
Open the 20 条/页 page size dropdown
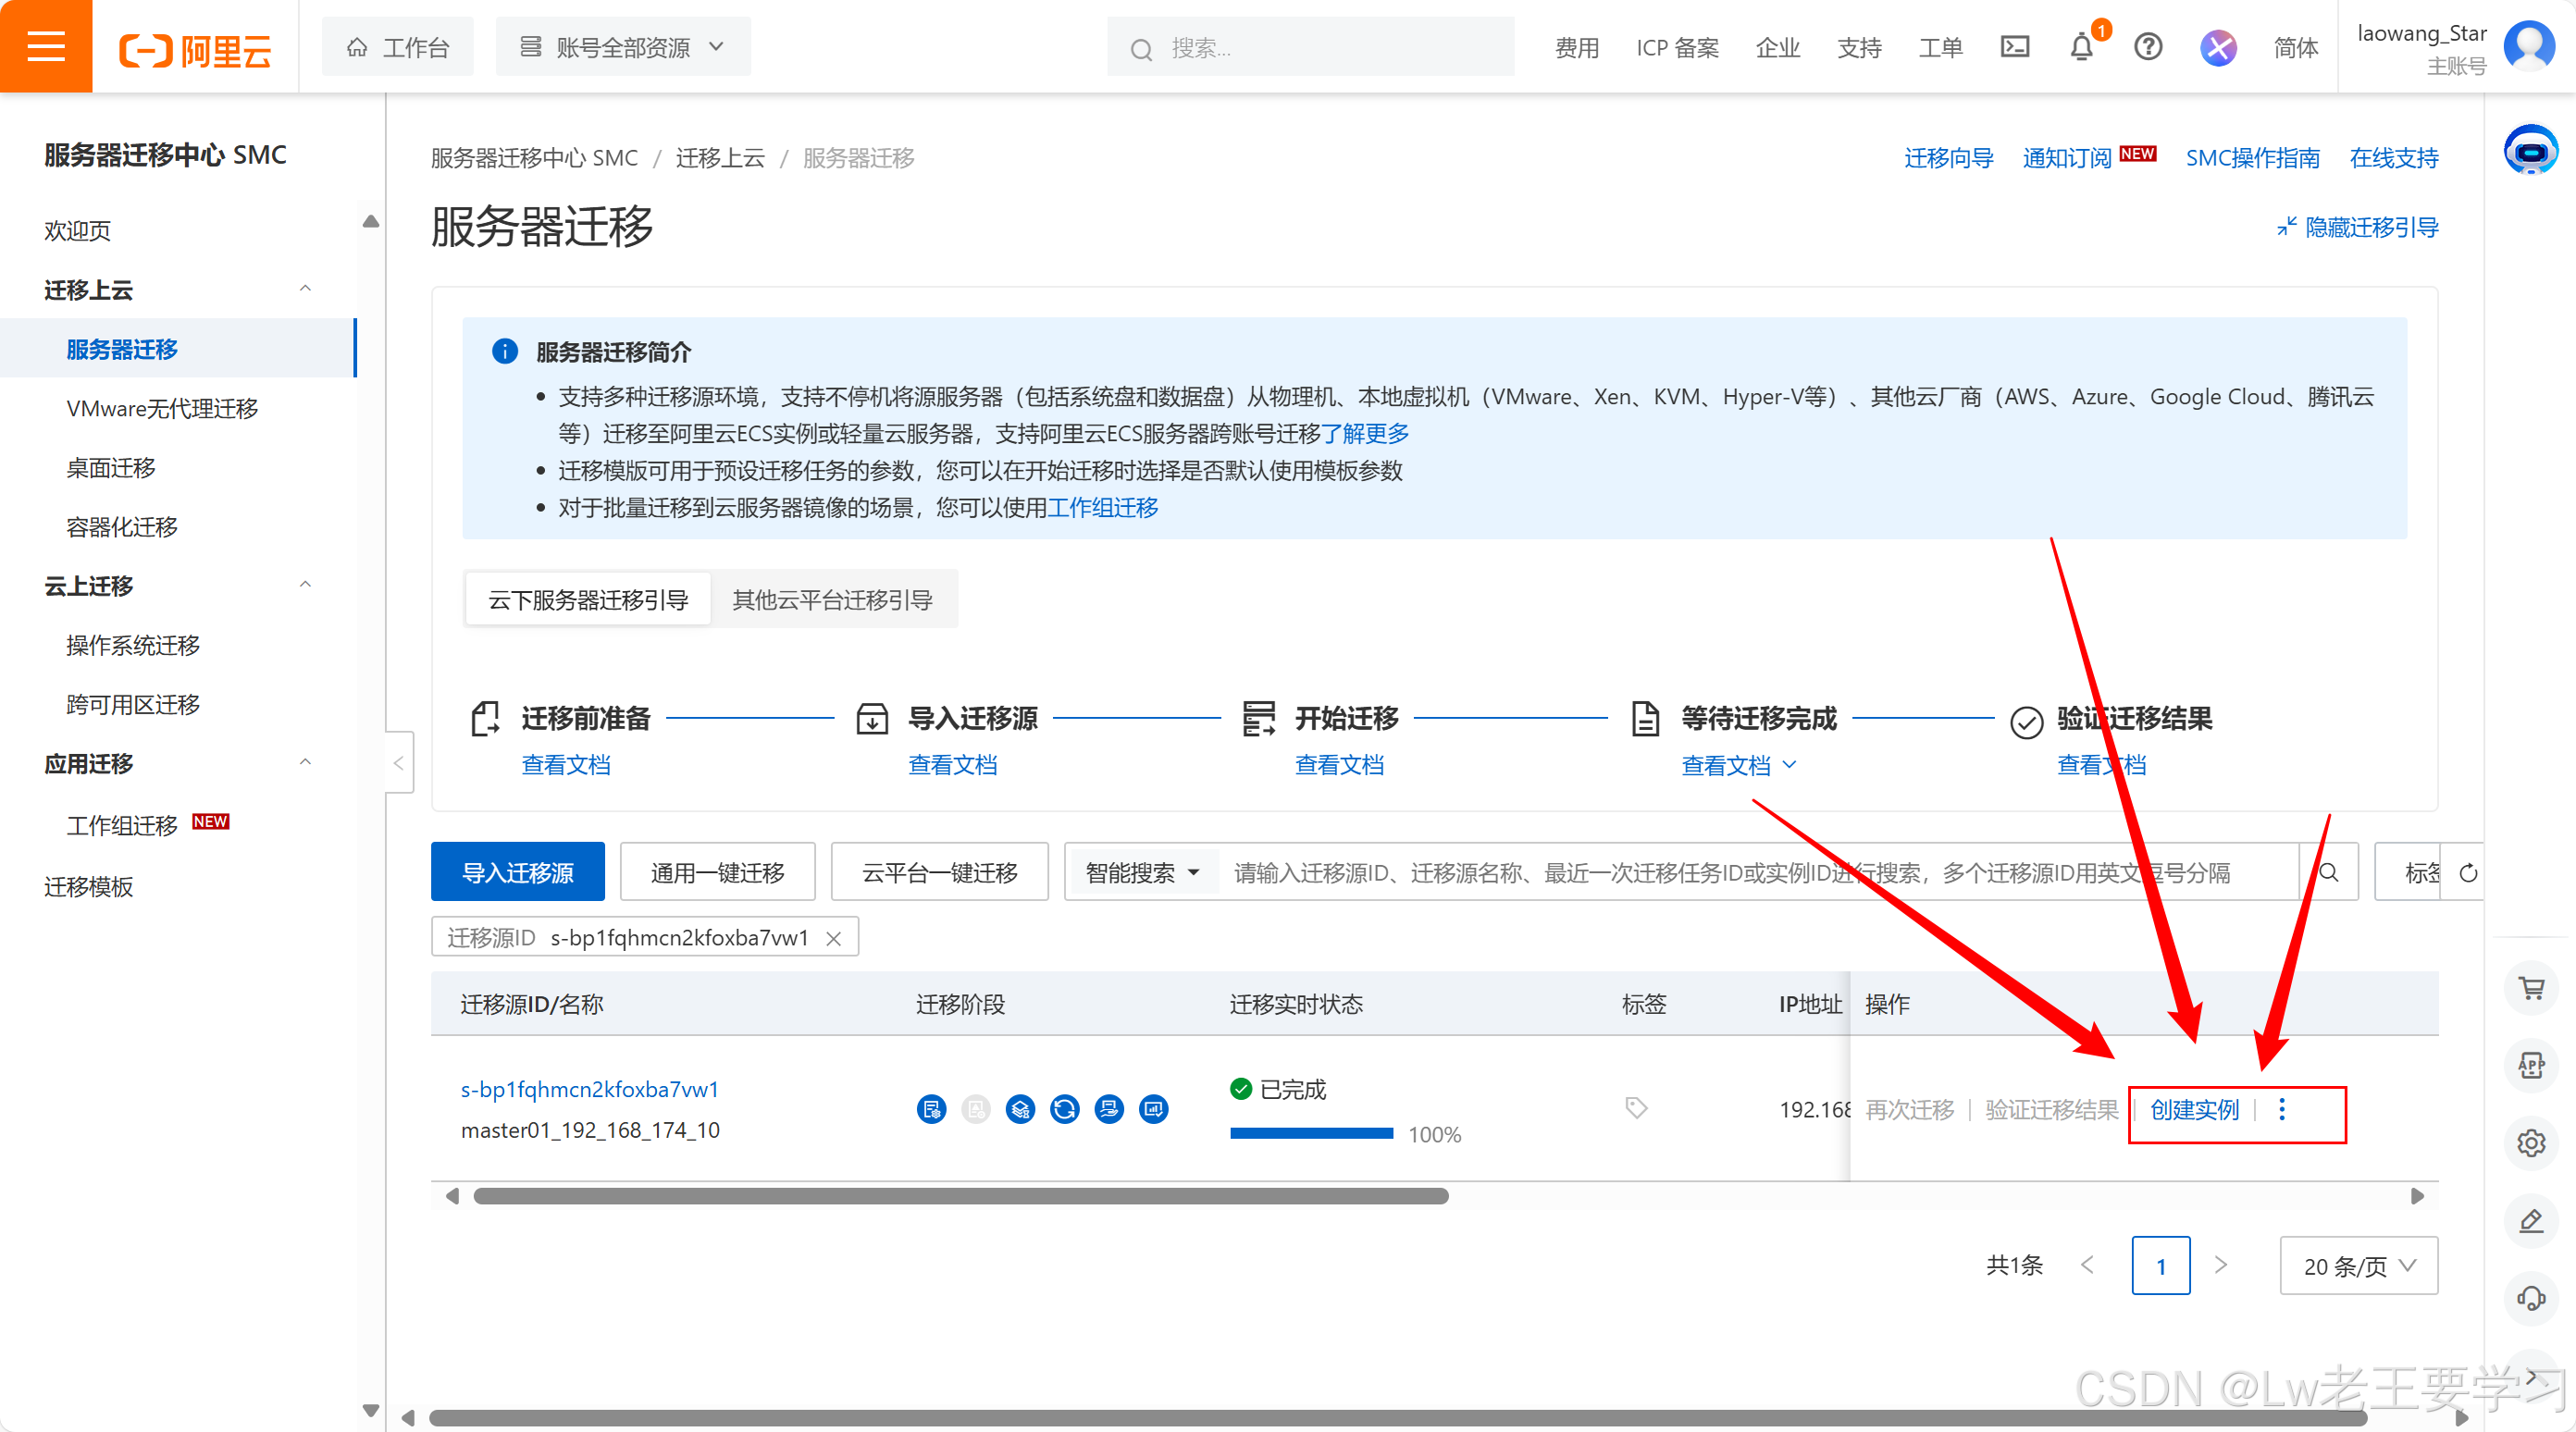(2358, 1266)
